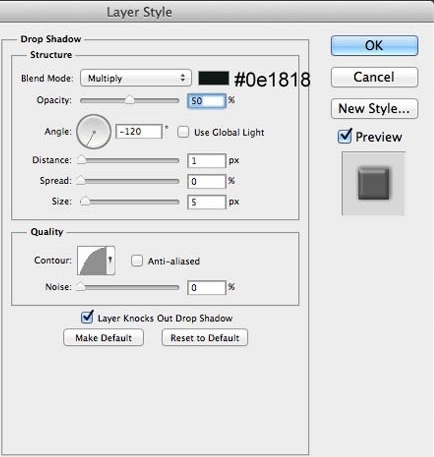The height and width of the screenshot is (457, 434).
Task: Click the OK button
Action: tap(374, 45)
